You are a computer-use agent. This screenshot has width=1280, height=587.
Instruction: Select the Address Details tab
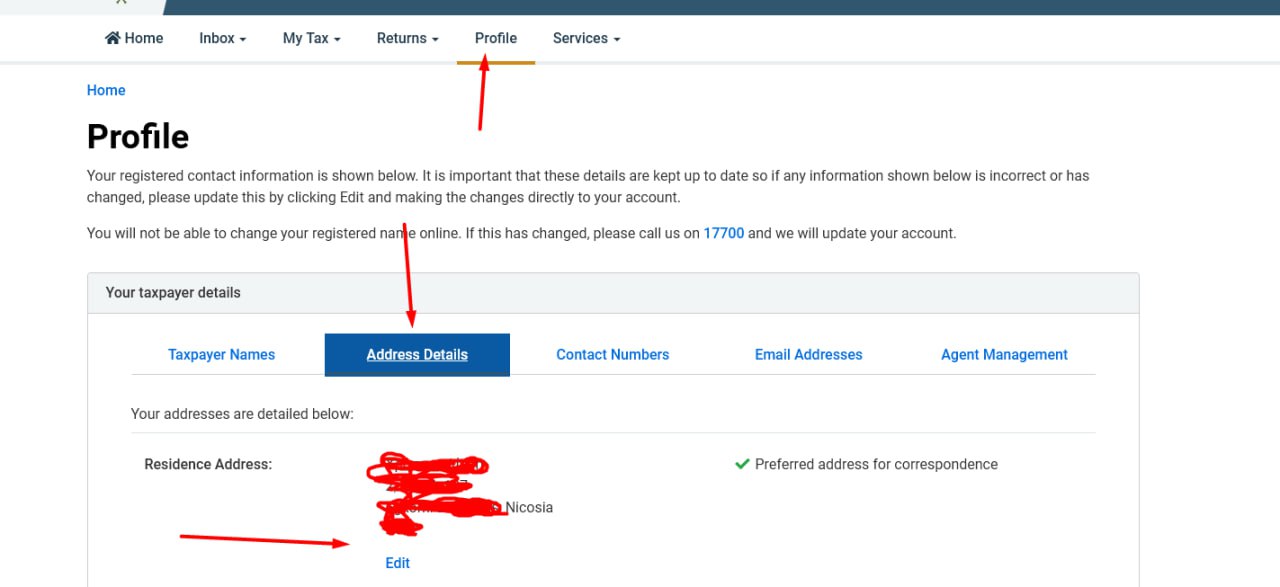[417, 354]
